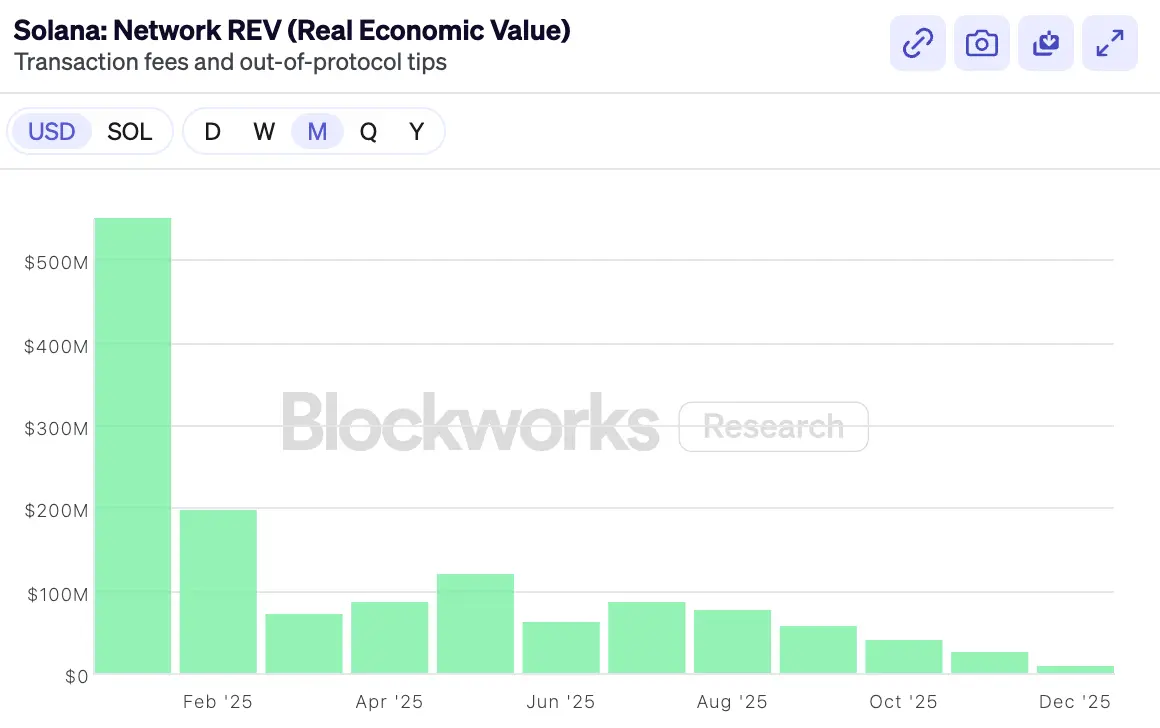Switch to the Weekly W timeframe
Viewport: 1160px width, 728px height.
[264, 131]
